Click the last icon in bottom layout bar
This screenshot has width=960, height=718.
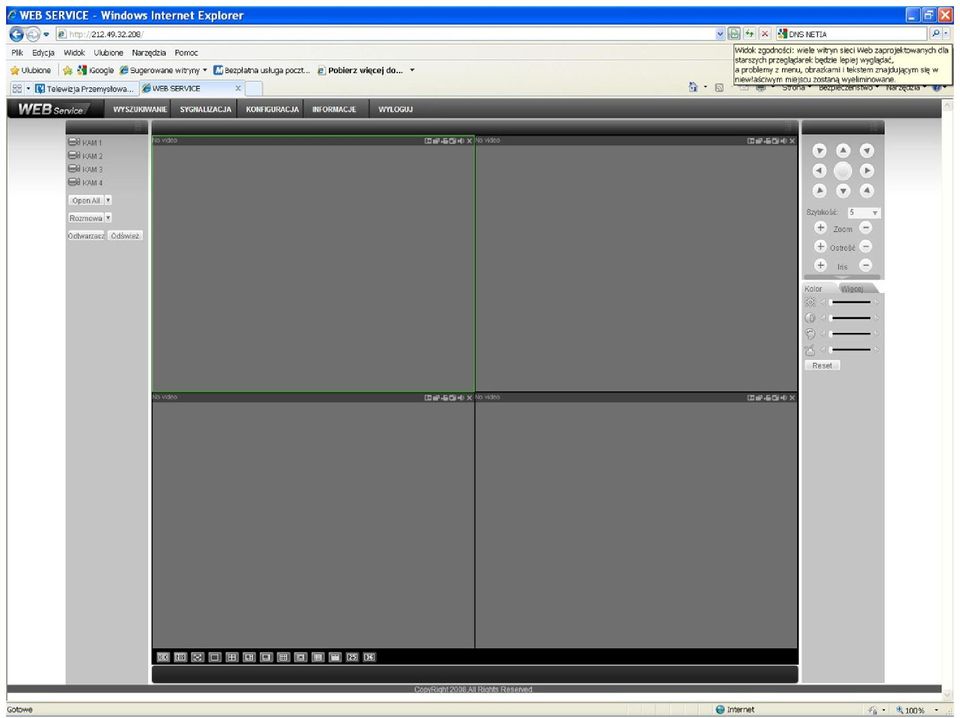pyautogui.click(x=369, y=657)
